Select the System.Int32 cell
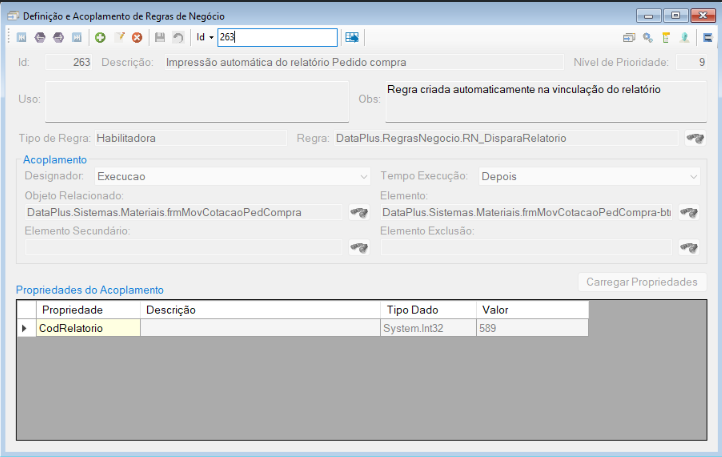Image resolution: width=722 pixels, height=457 pixels. point(429,328)
